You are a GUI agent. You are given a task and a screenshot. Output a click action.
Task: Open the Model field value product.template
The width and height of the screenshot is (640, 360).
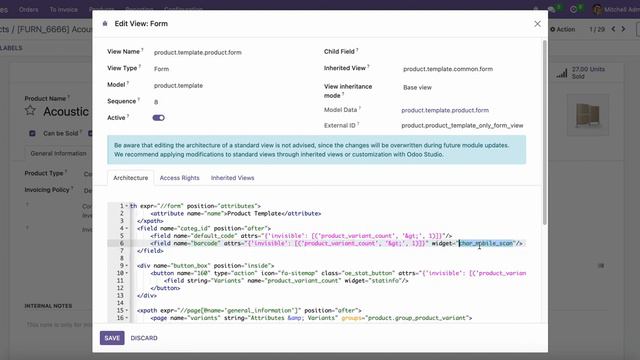(178, 86)
